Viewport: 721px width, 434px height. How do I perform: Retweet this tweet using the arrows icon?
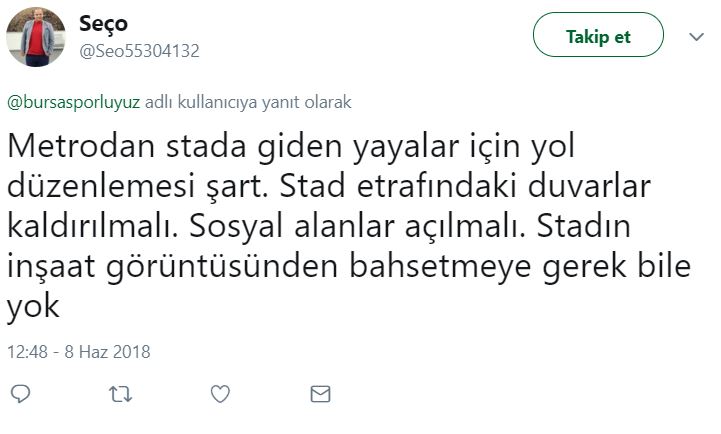pos(120,394)
